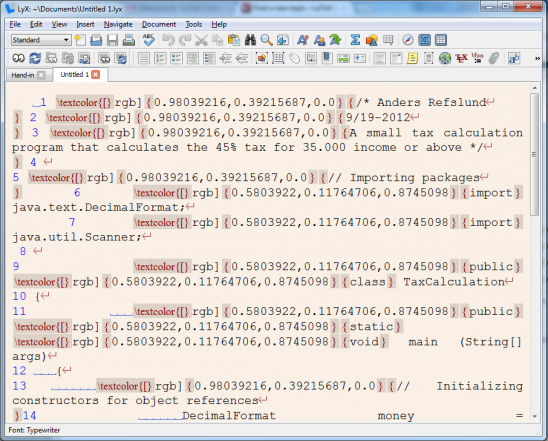Viewport: 548px width, 441px height.
Task: Click the noun style icon
Action: 319,40
